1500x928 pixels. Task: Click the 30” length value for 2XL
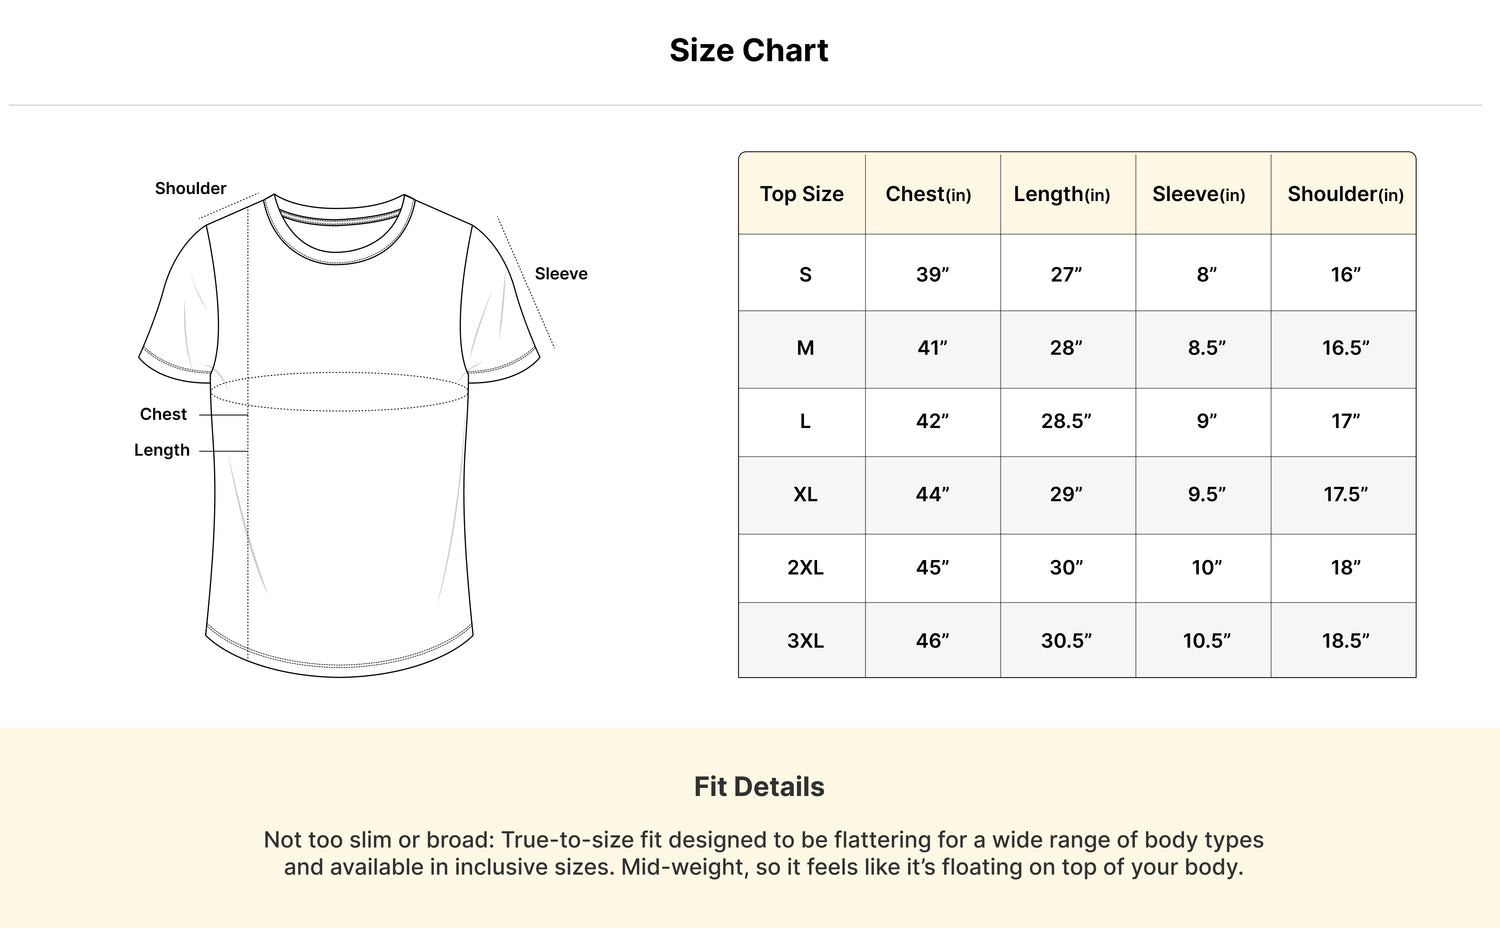point(1066,567)
